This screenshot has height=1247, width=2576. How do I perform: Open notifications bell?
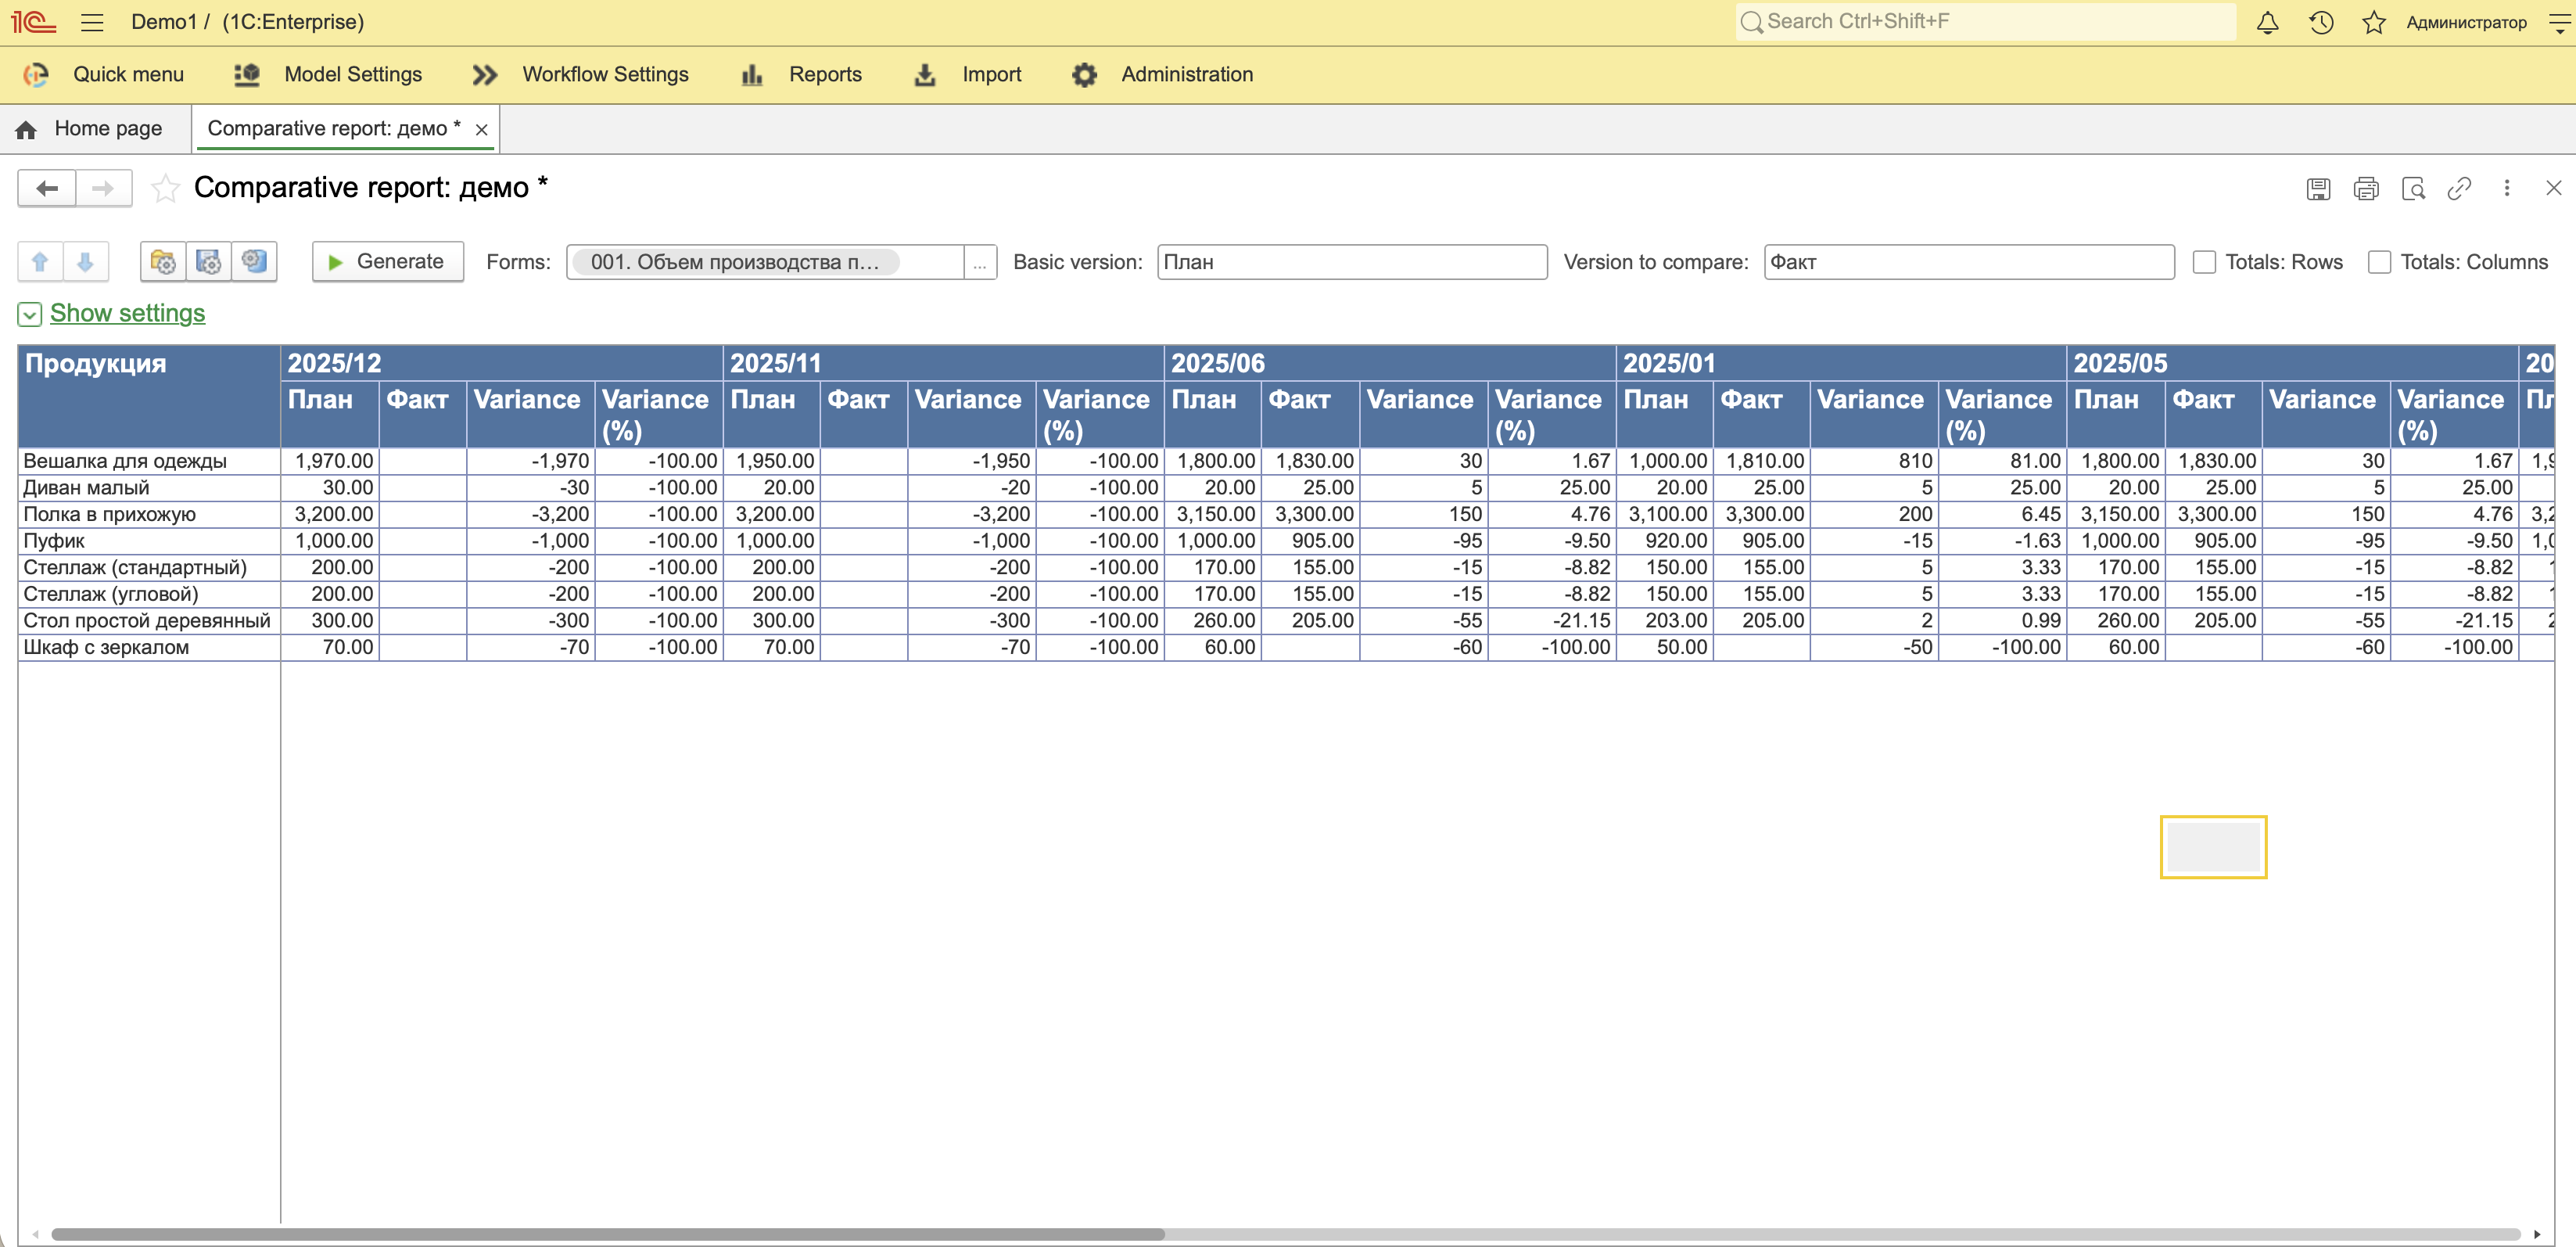2267,22
